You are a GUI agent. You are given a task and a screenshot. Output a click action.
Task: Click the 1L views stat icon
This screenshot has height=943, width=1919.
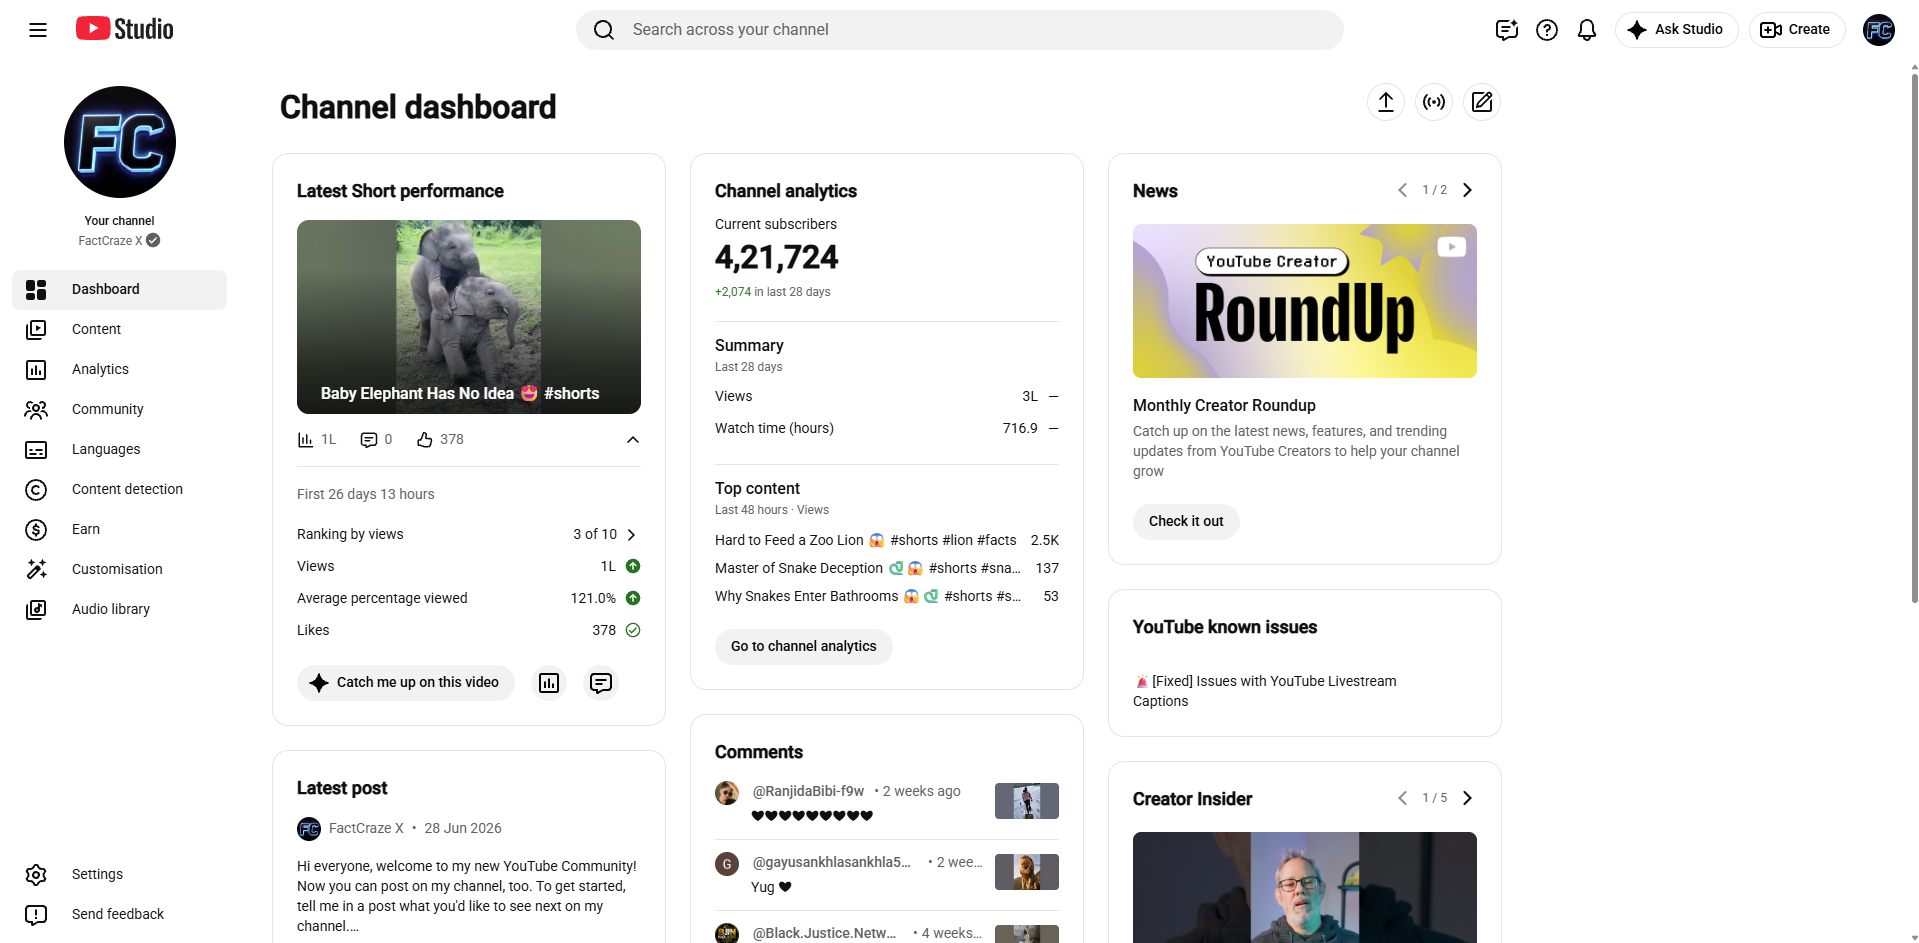pos(306,440)
